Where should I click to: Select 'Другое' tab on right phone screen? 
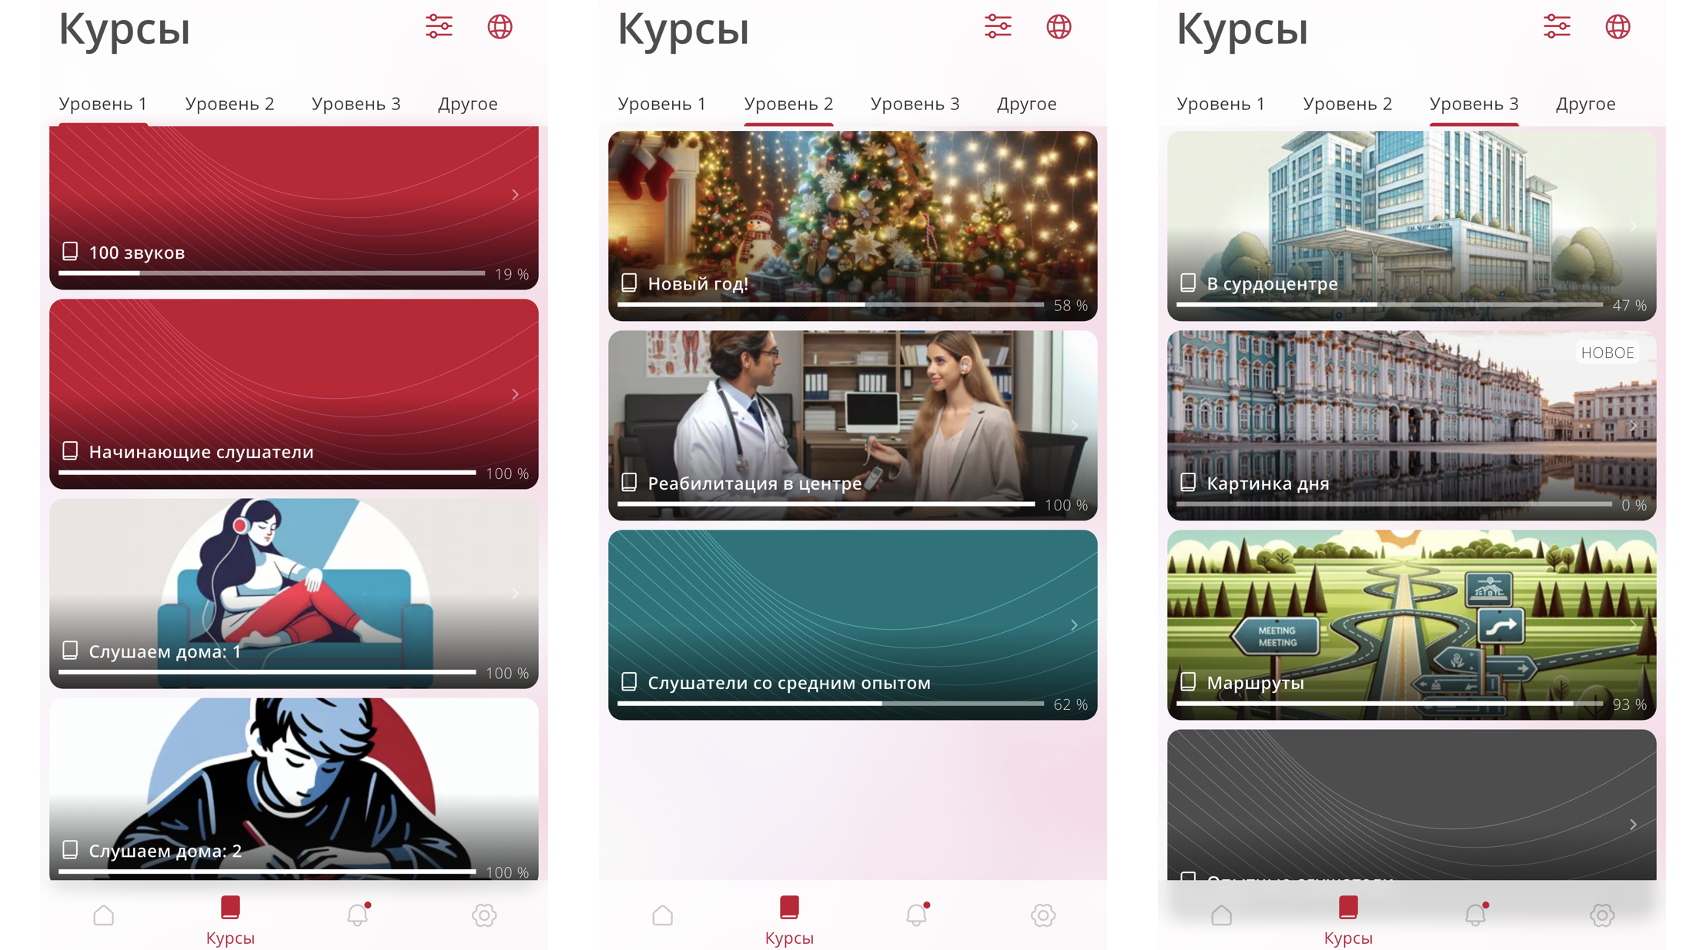1585,104
